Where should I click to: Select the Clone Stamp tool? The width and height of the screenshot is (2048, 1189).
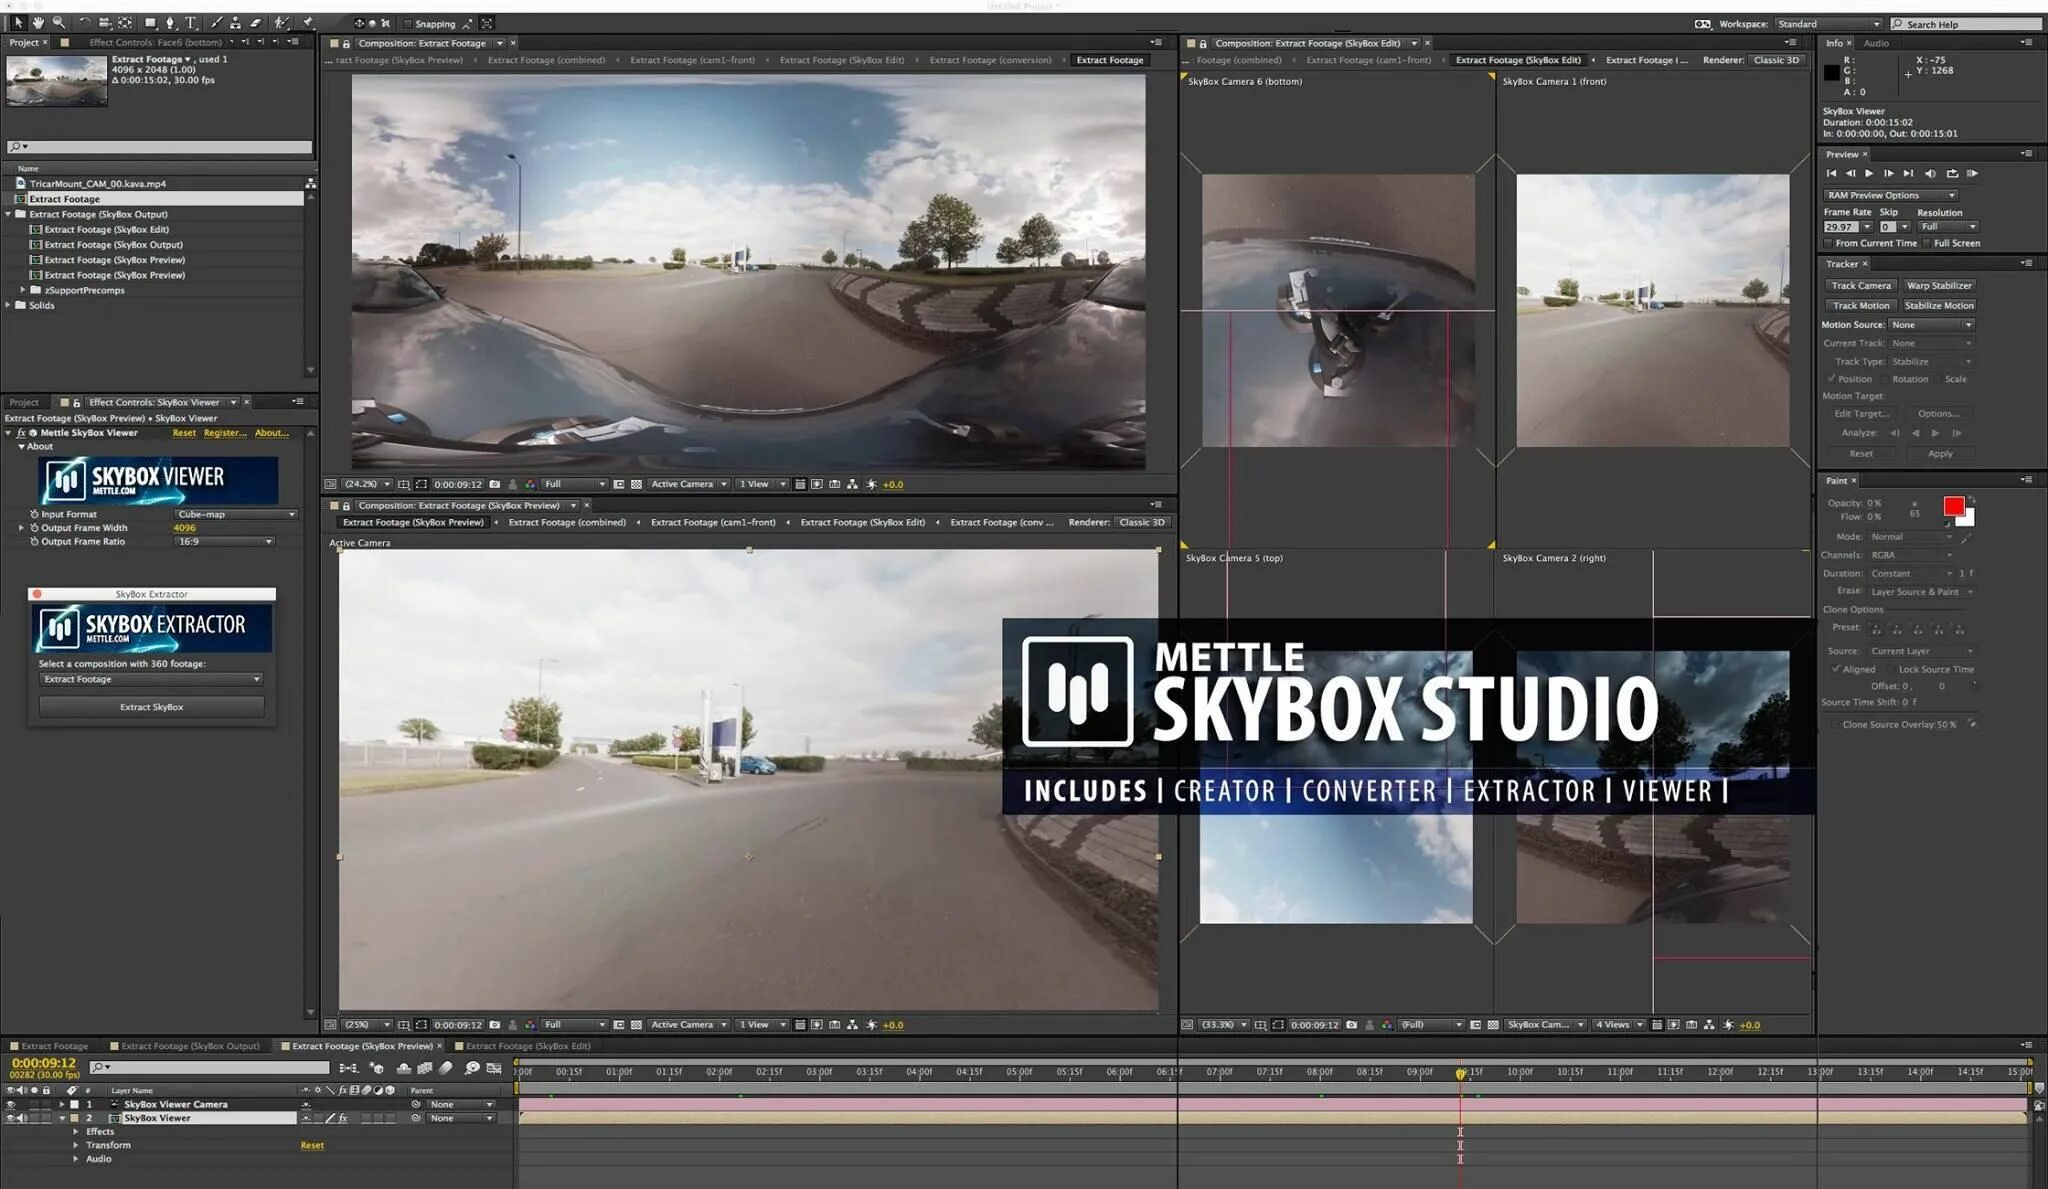(235, 22)
